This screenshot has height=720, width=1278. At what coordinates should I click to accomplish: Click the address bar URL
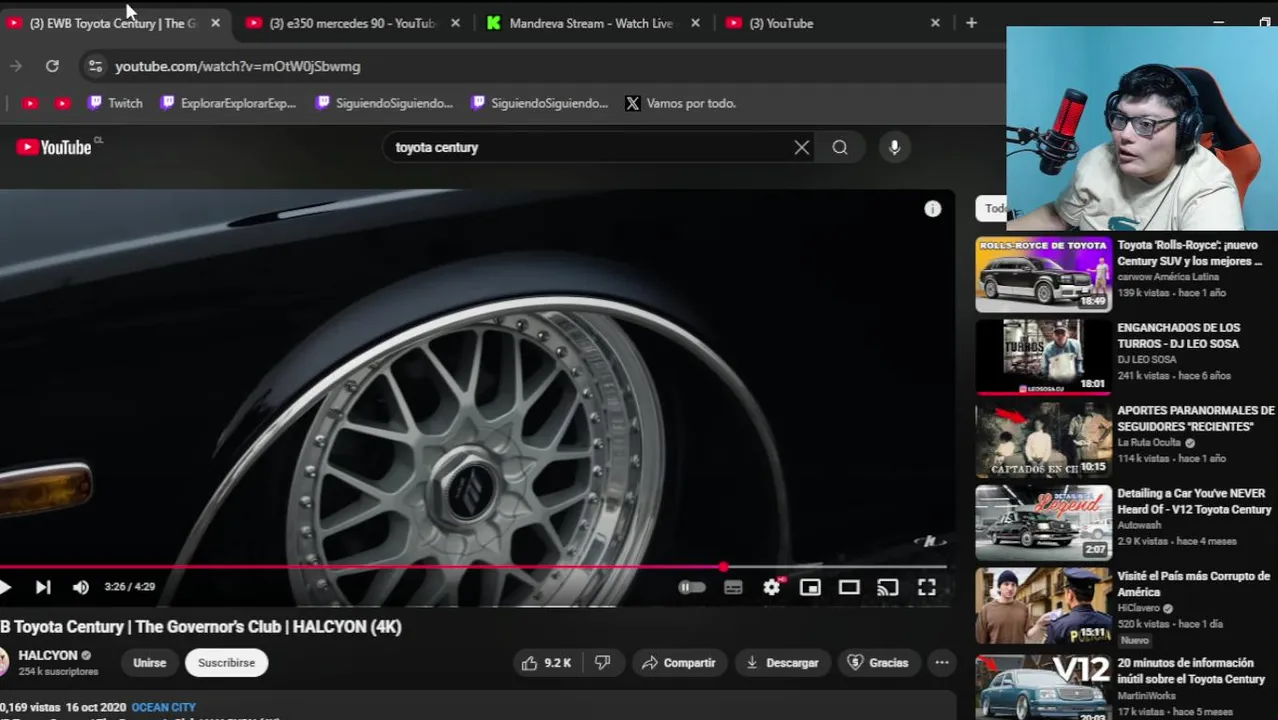tap(238, 66)
